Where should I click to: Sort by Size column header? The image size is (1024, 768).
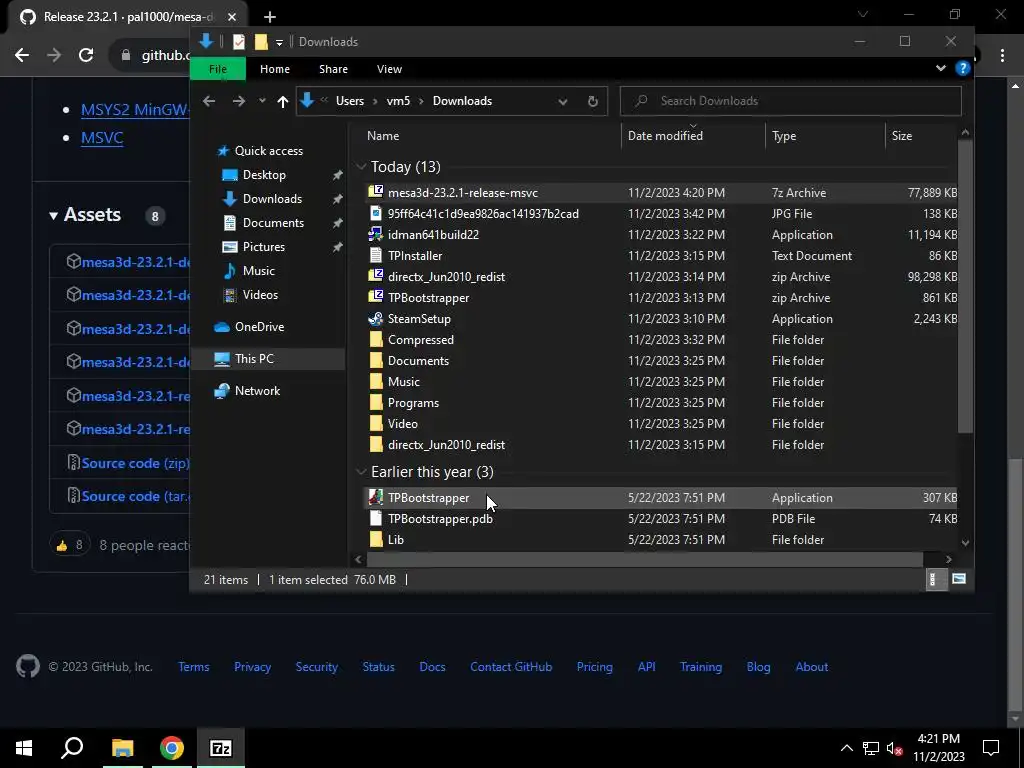click(x=901, y=136)
